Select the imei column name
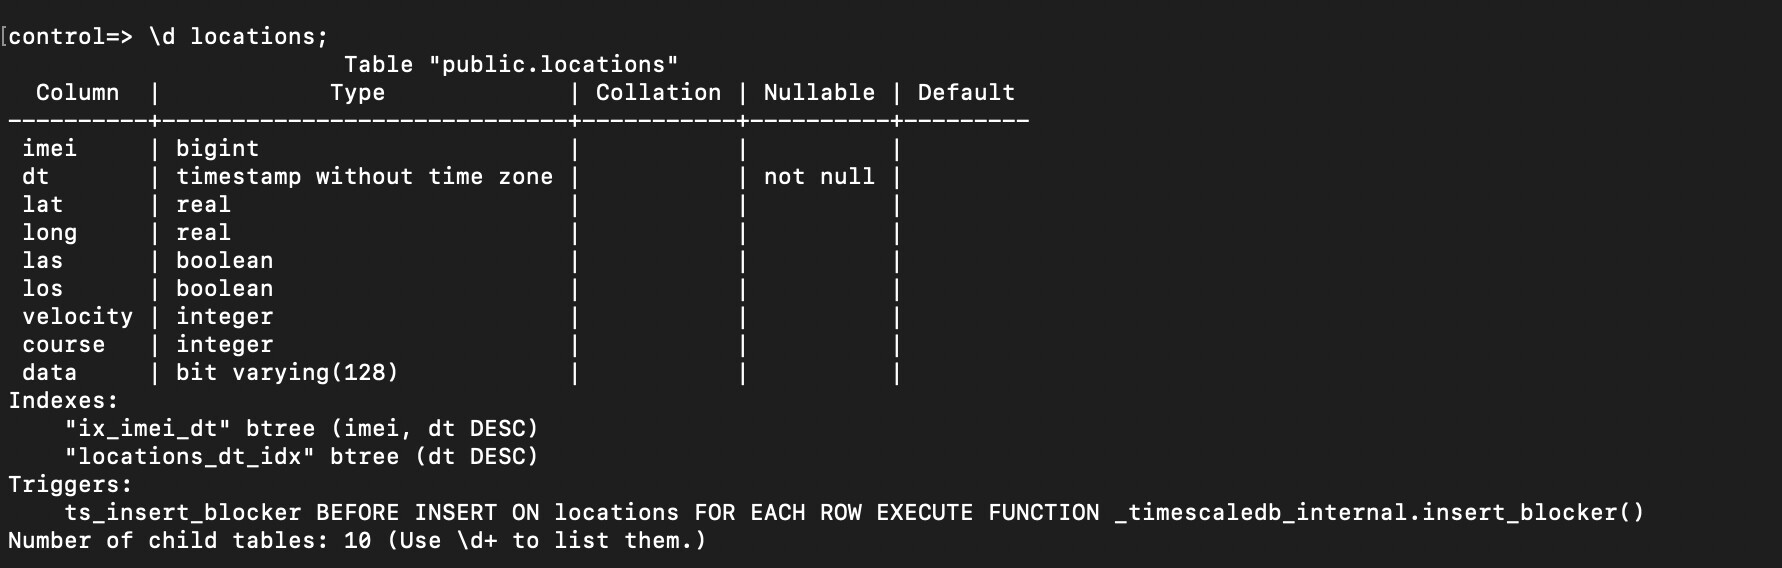This screenshot has width=1782, height=568. click(50, 149)
